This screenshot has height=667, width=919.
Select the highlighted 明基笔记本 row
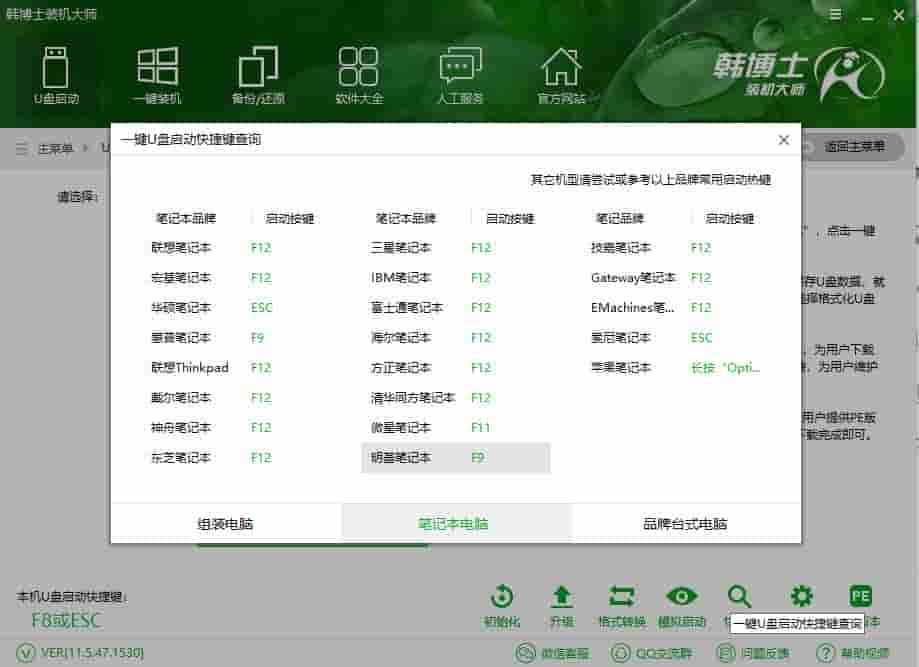click(456, 457)
